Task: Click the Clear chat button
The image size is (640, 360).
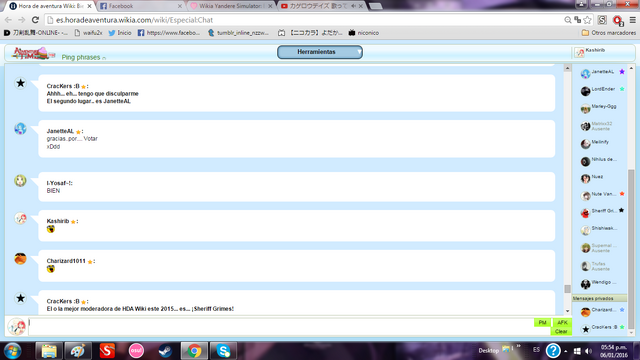Action: (561, 331)
